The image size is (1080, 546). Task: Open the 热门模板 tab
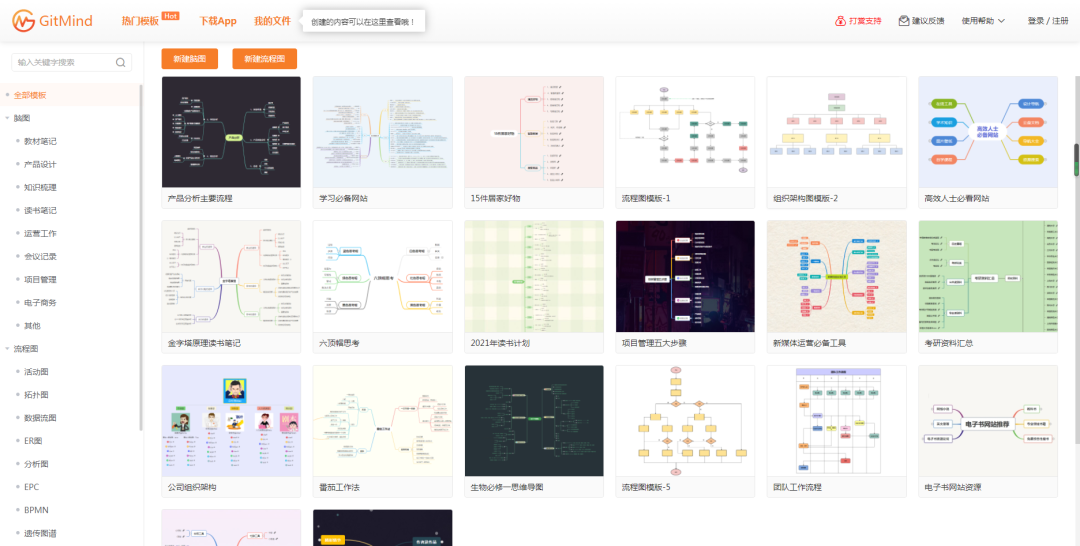click(x=140, y=21)
